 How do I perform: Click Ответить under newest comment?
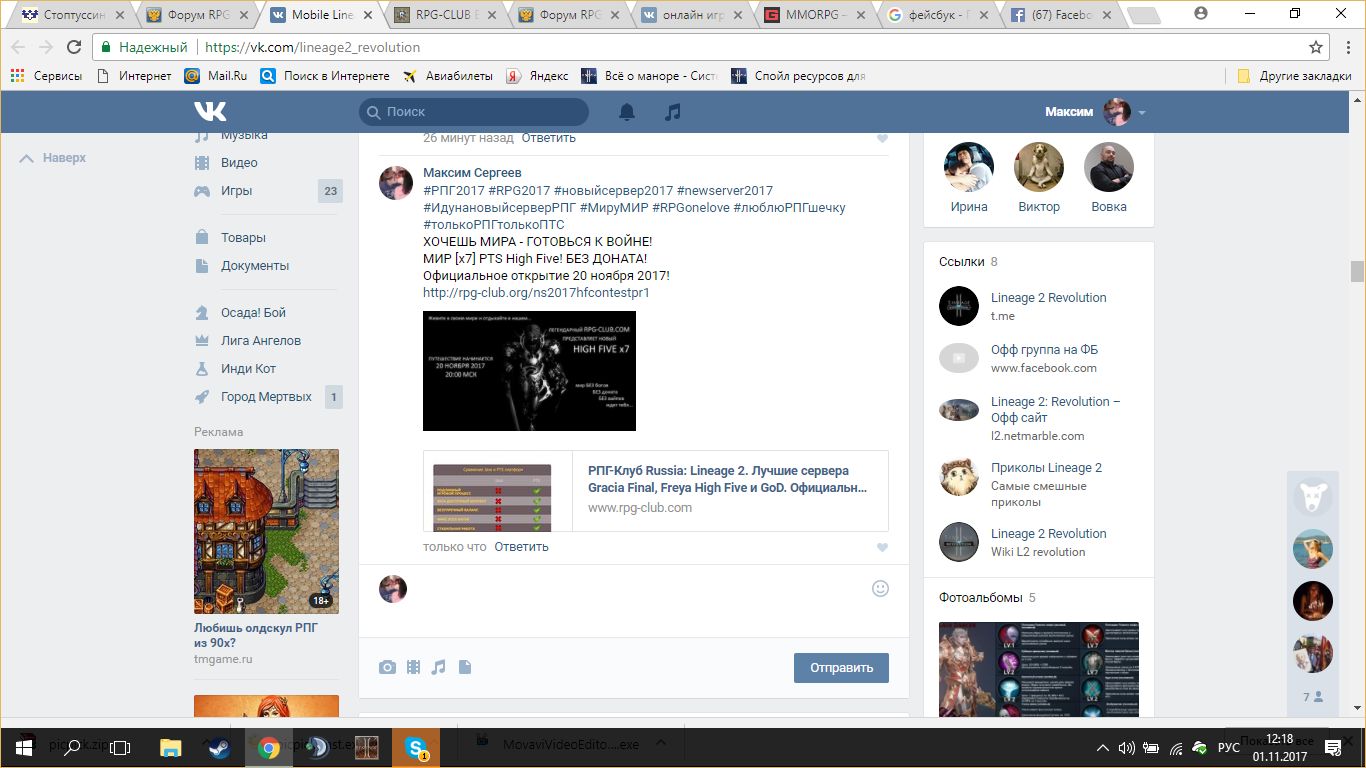(x=521, y=547)
